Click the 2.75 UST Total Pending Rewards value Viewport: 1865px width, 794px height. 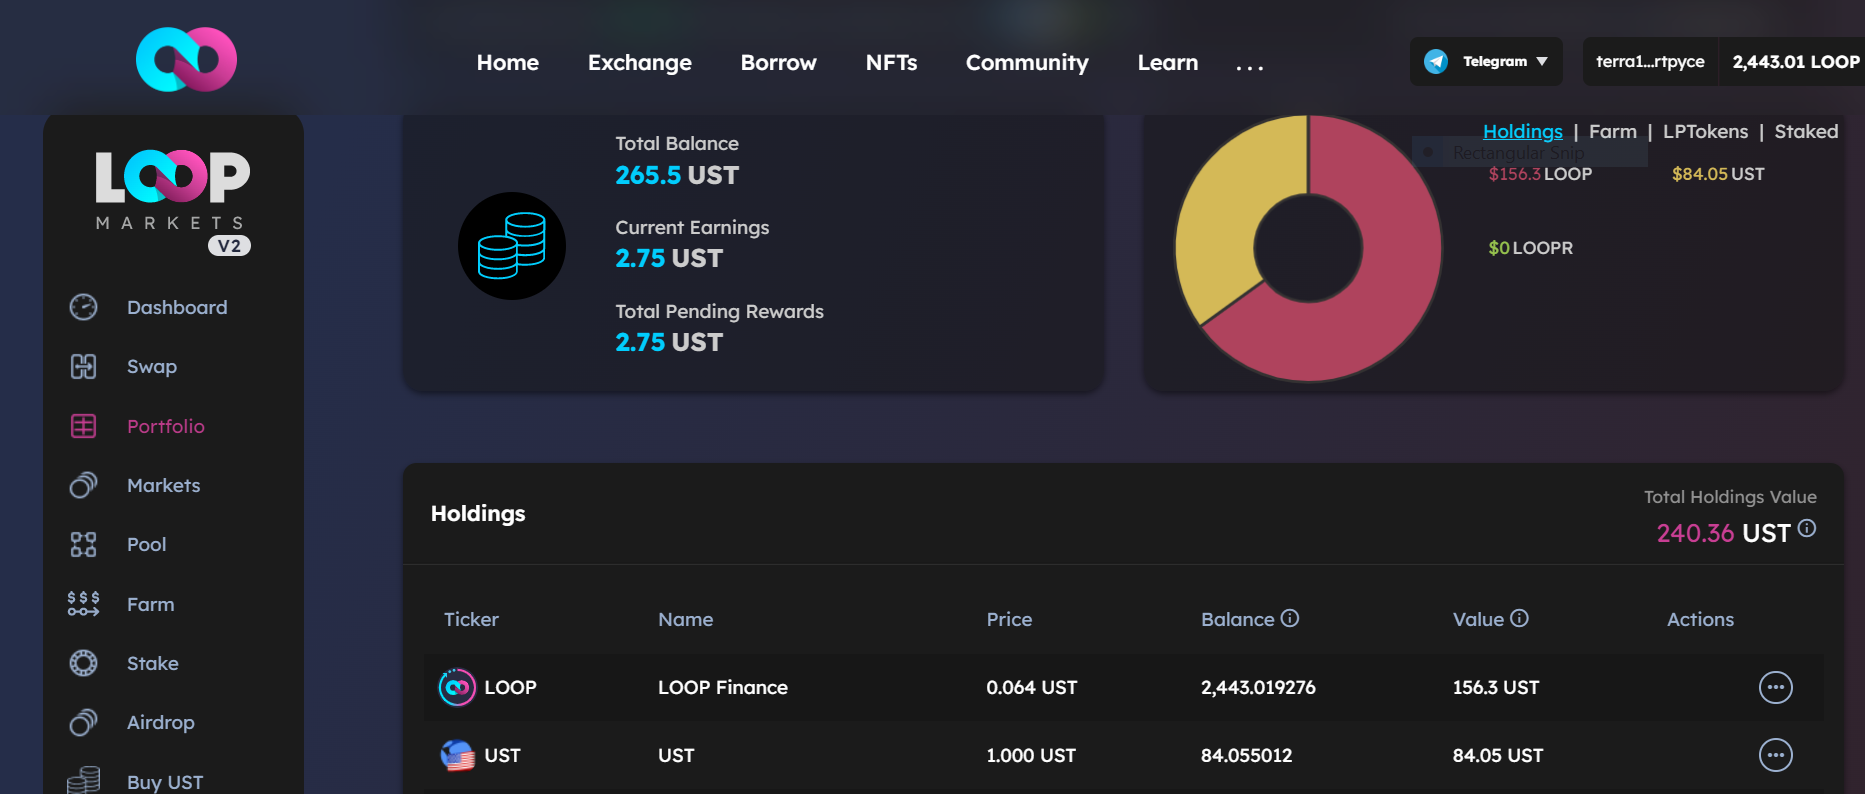click(x=669, y=342)
